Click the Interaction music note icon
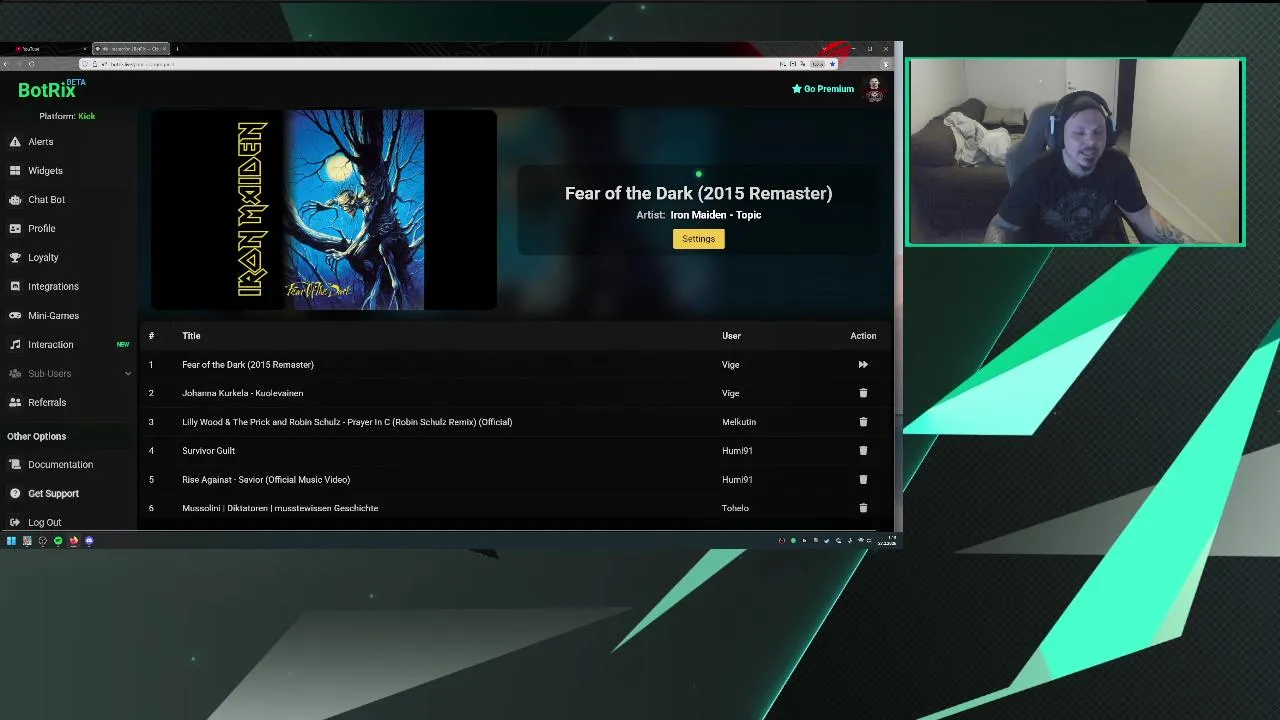Screen dimensions: 1280x720 click(x=15, y=345)
